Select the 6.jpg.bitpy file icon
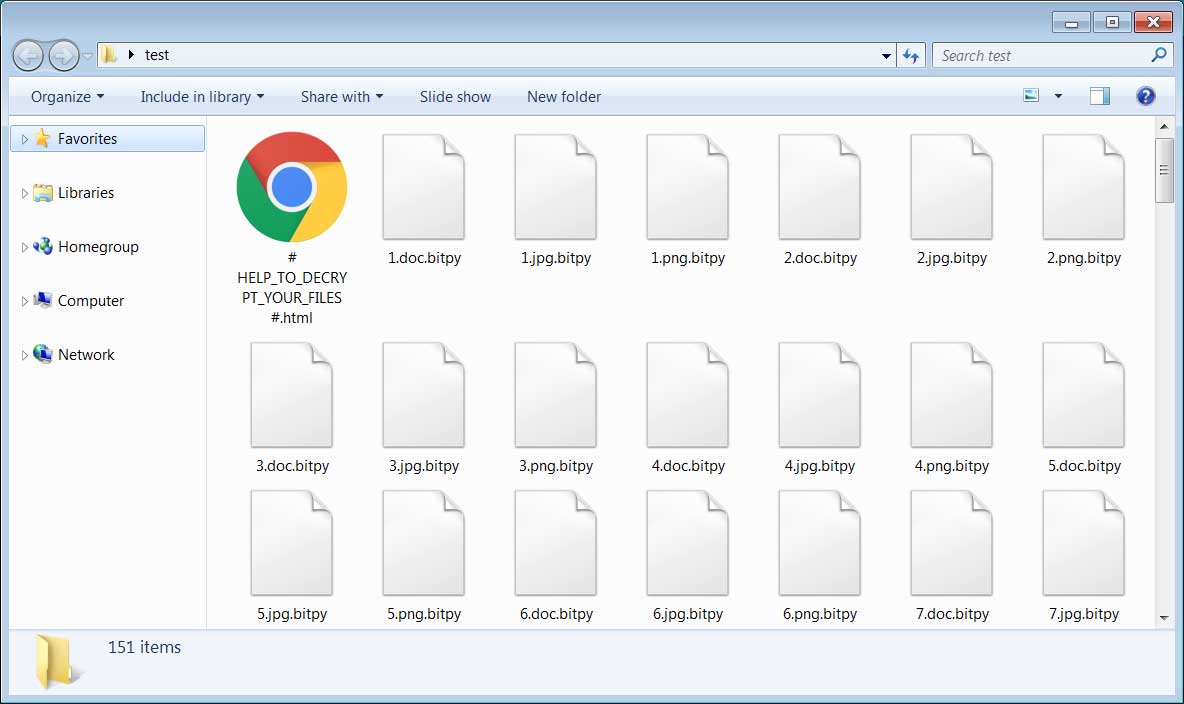This screenshot has height=704, width=1184. point(687,543)
